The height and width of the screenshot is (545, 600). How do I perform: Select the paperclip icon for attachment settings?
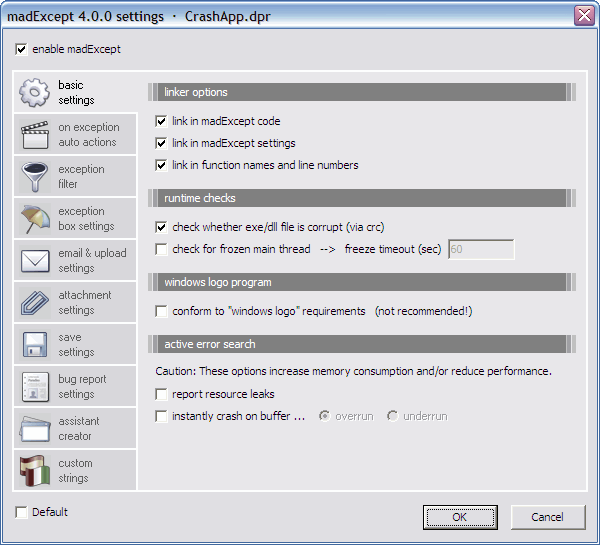tap(35, 303)
